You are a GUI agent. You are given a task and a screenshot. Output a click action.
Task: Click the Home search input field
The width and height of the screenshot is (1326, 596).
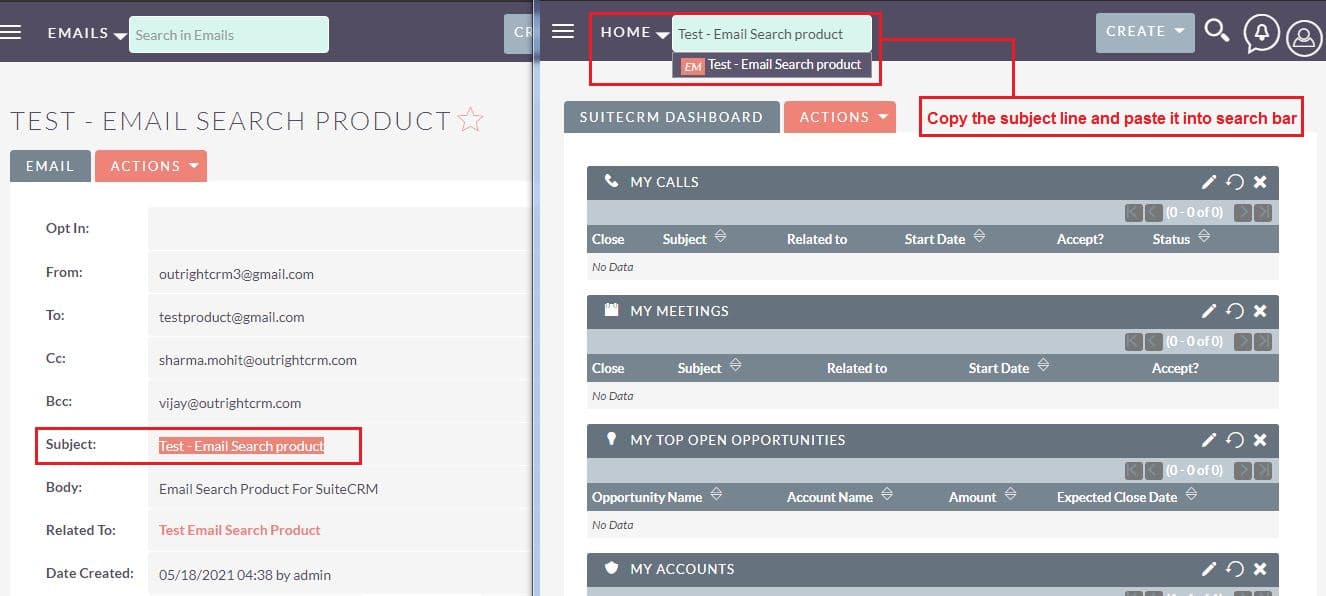[772, 34]
